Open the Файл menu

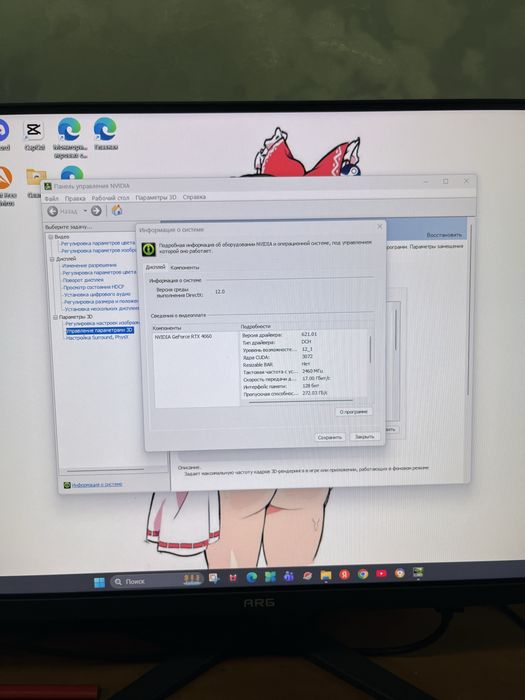52,198
